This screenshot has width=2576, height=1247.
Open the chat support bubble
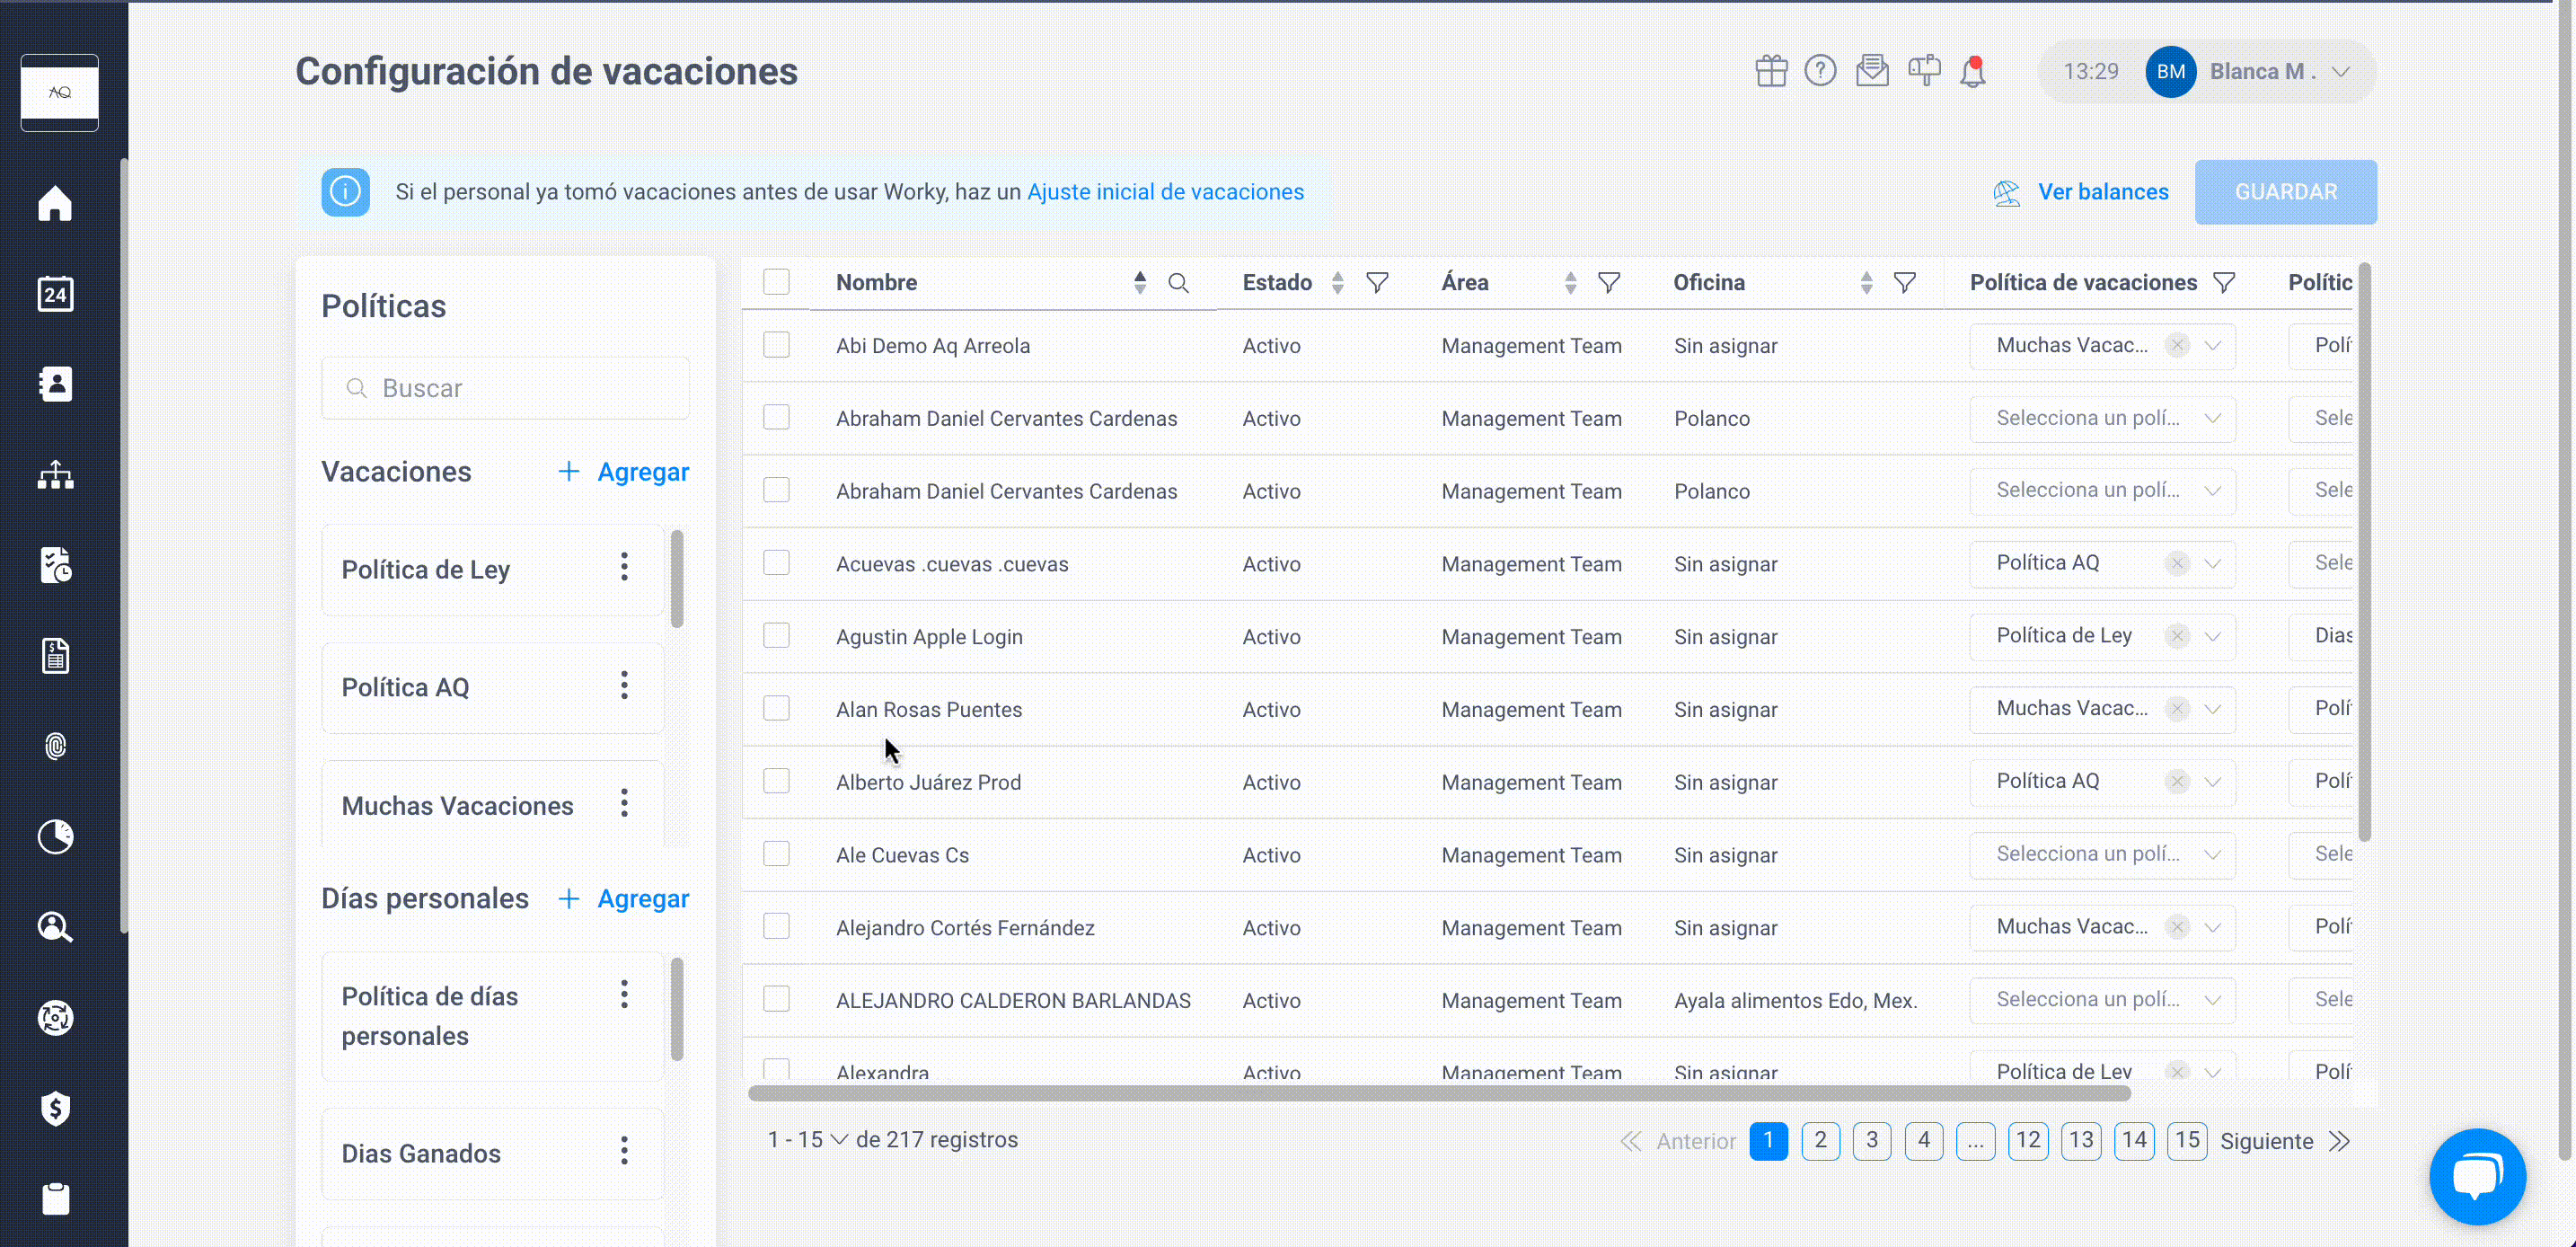tap(2477, 1176)
